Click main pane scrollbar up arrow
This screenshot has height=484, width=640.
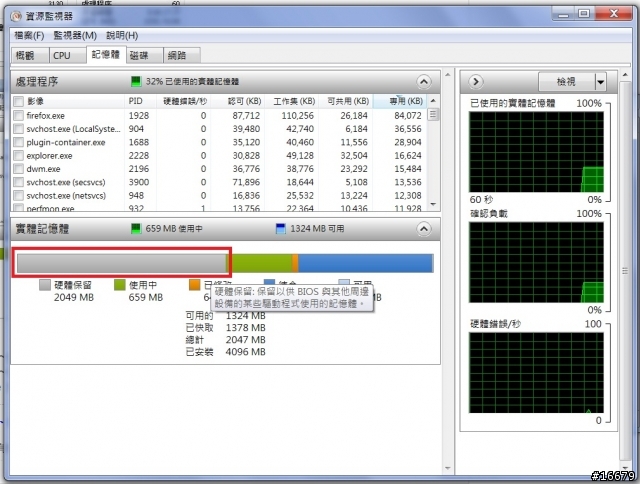pyautogui.click(x=447, y=75)
